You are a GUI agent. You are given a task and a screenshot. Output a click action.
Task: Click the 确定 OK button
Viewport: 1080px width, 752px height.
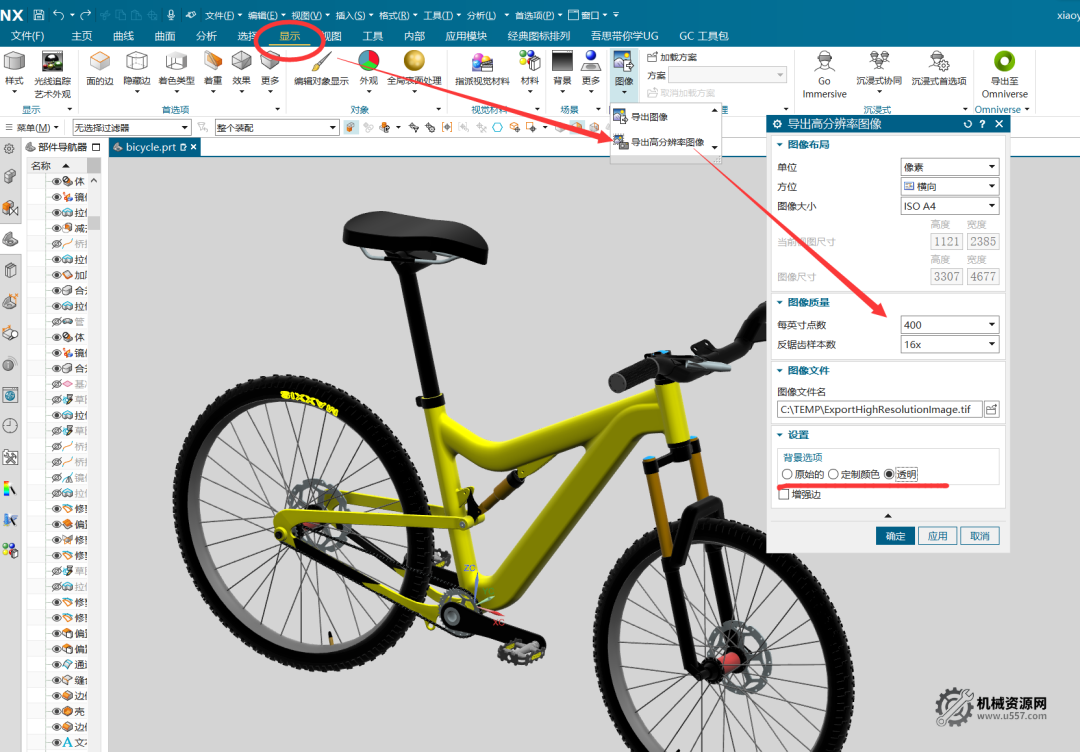coord(894,536)
